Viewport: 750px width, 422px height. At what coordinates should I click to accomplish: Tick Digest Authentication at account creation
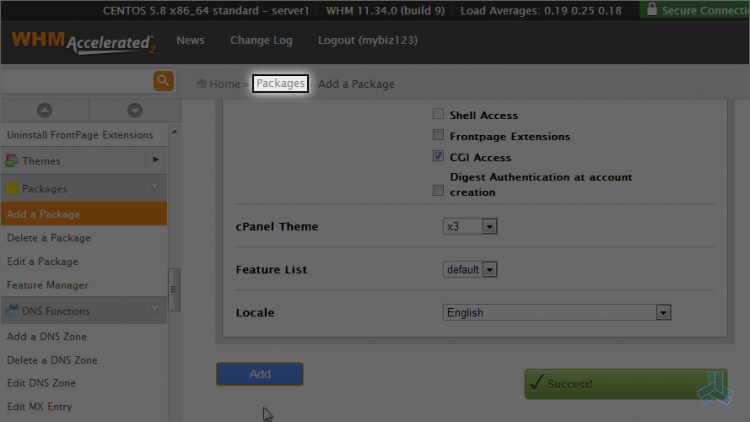click(438, 190)
